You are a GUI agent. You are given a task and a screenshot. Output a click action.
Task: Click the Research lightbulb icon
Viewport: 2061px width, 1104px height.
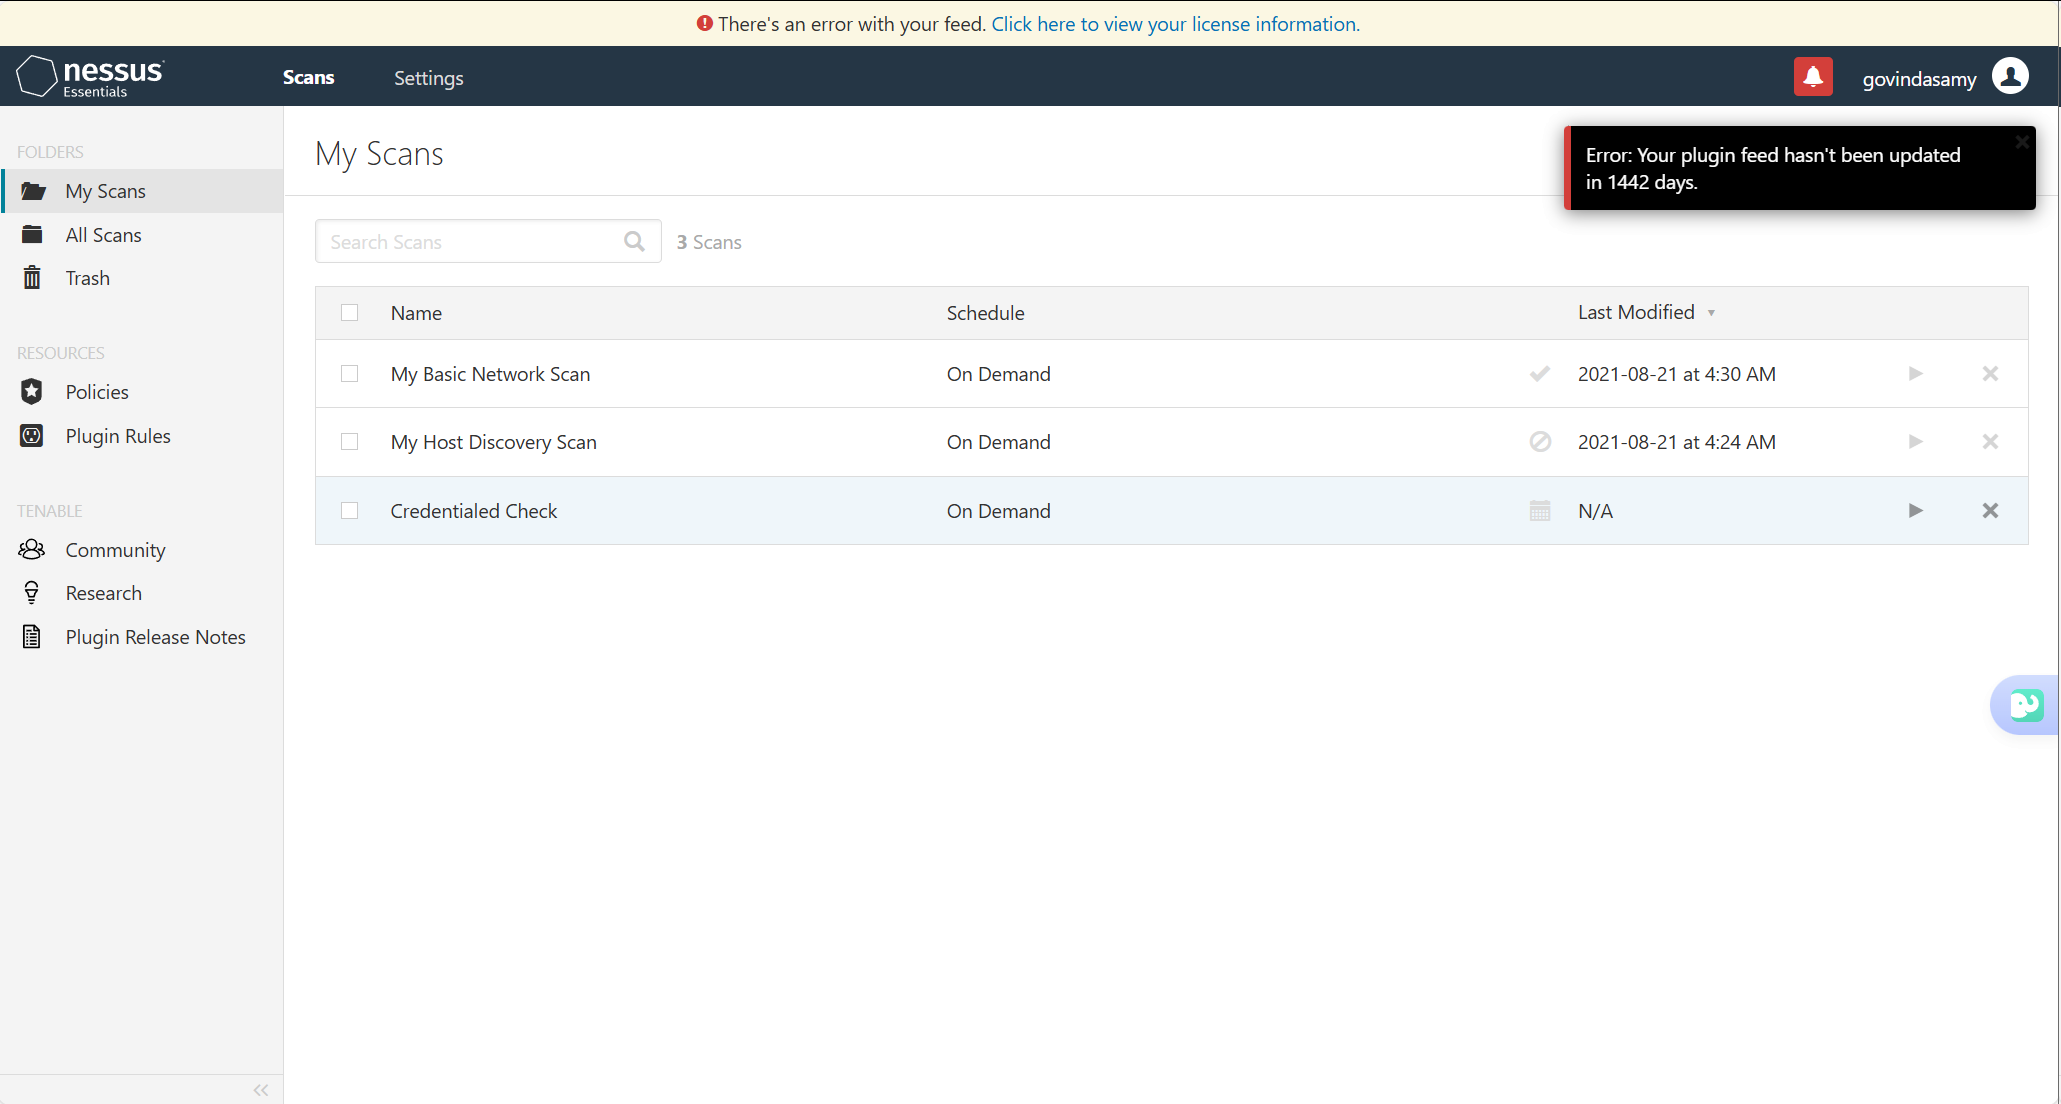pos(32,593)
